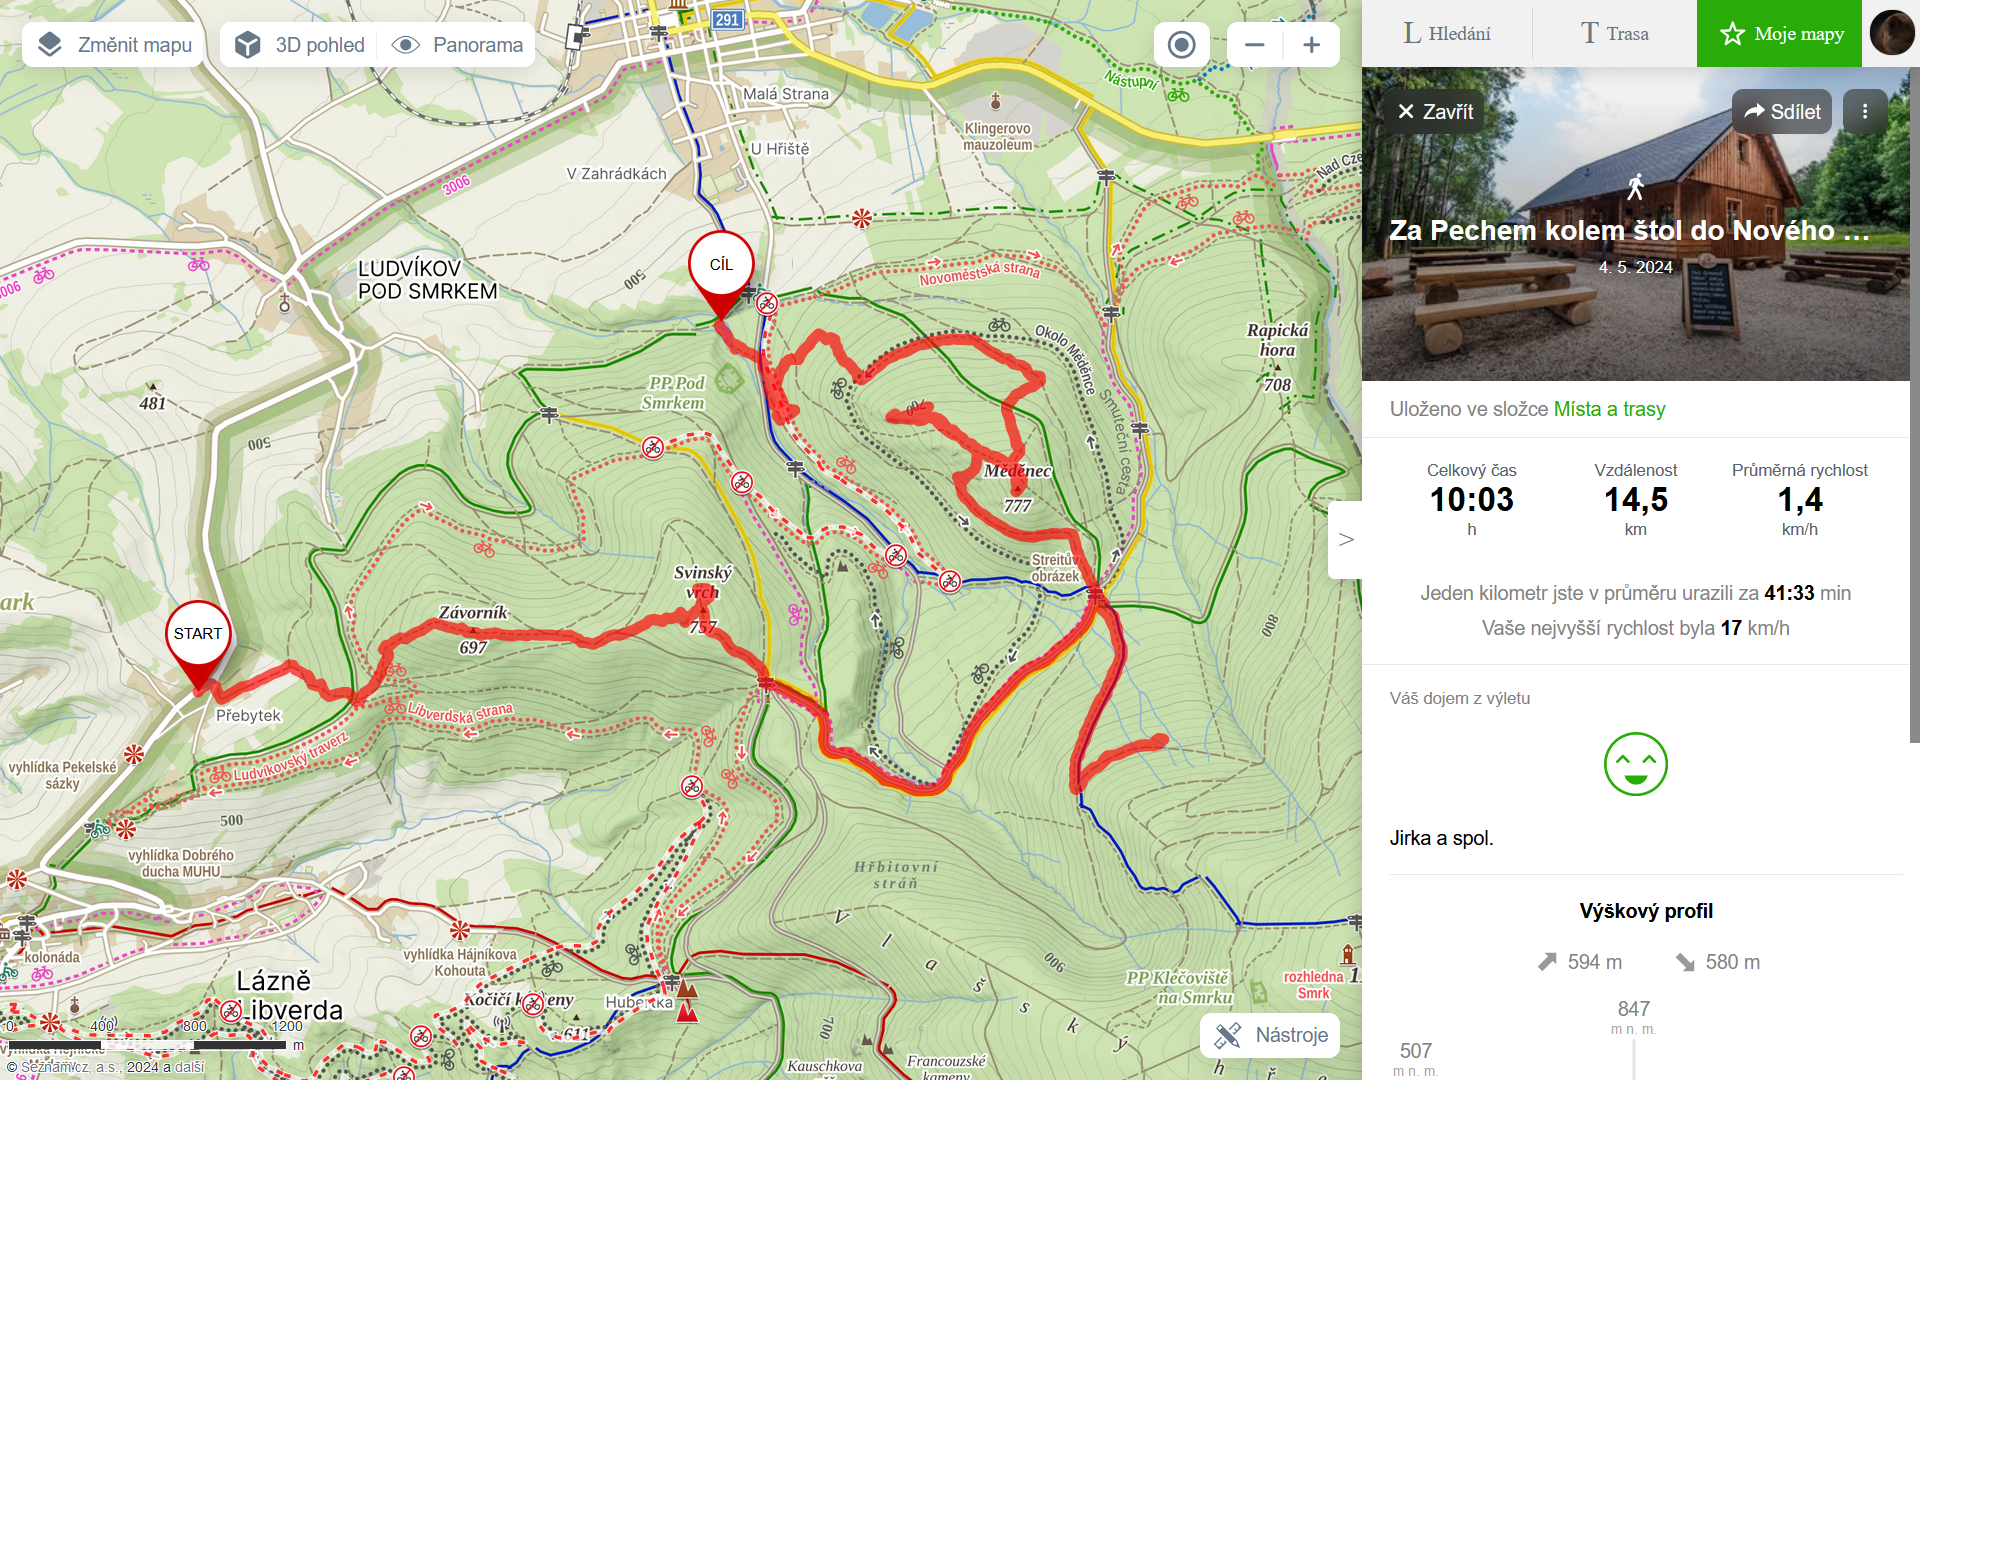The image size is (2004, 1548).
Task: Open the three-dot more options menu
Action: pyautogui.click(x=1865, y=112)
